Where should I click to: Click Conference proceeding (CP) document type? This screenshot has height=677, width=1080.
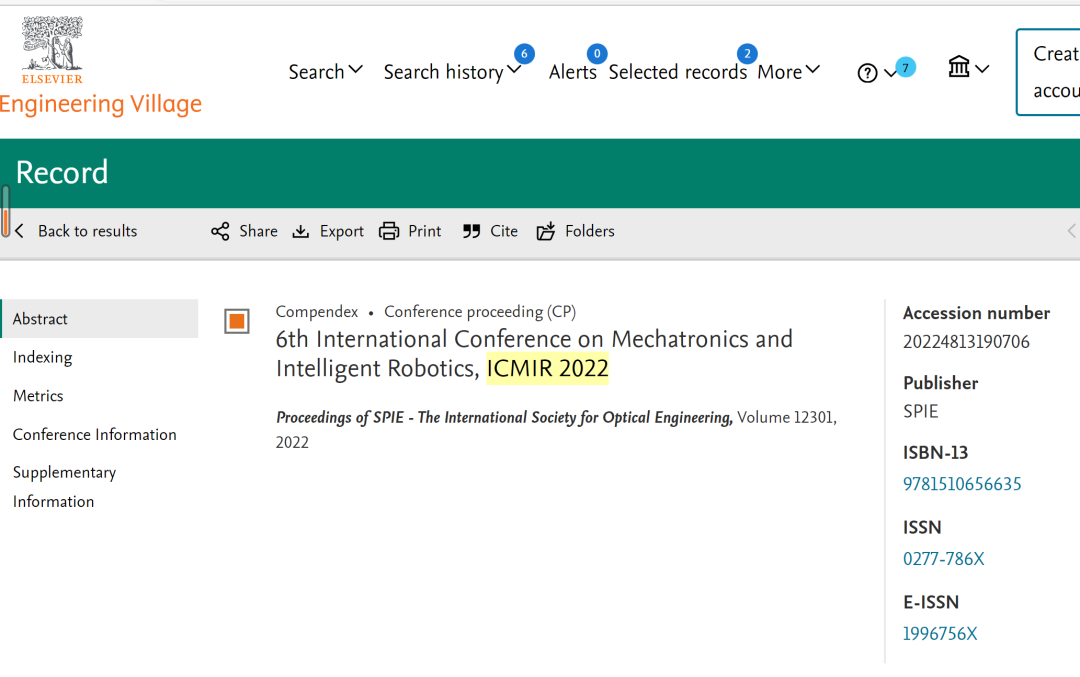click(x=480, y=312)
